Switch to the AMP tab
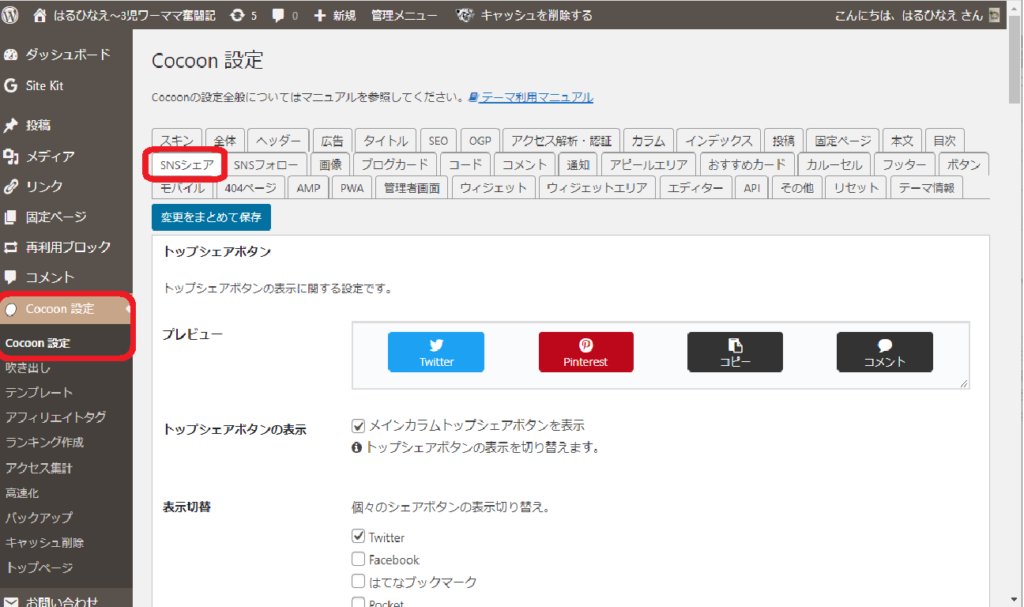Viewport: 1024px width, 607px height. 308,188
